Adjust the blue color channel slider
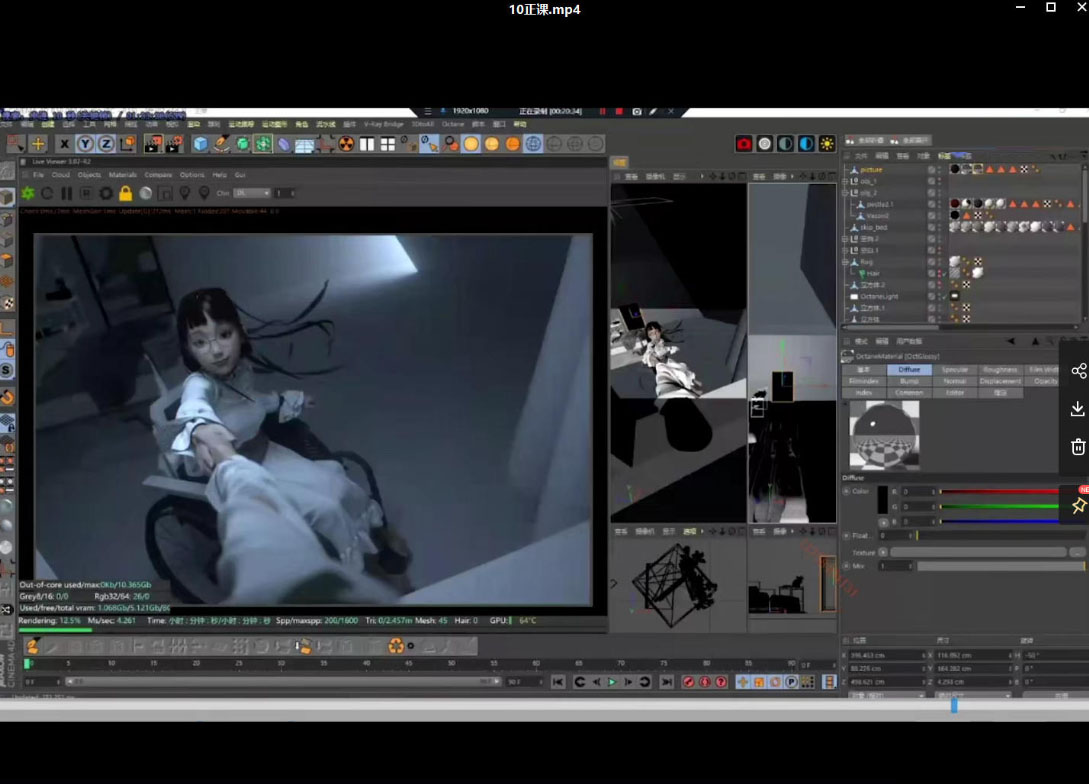This screenshot has width=1089, height=784. (x=1000, y=521)
